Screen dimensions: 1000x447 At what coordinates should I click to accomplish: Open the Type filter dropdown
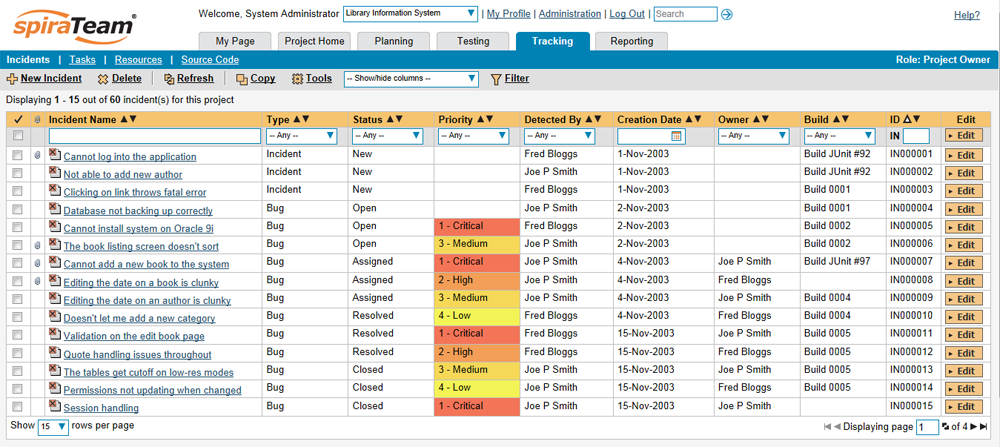click(302, 136)
